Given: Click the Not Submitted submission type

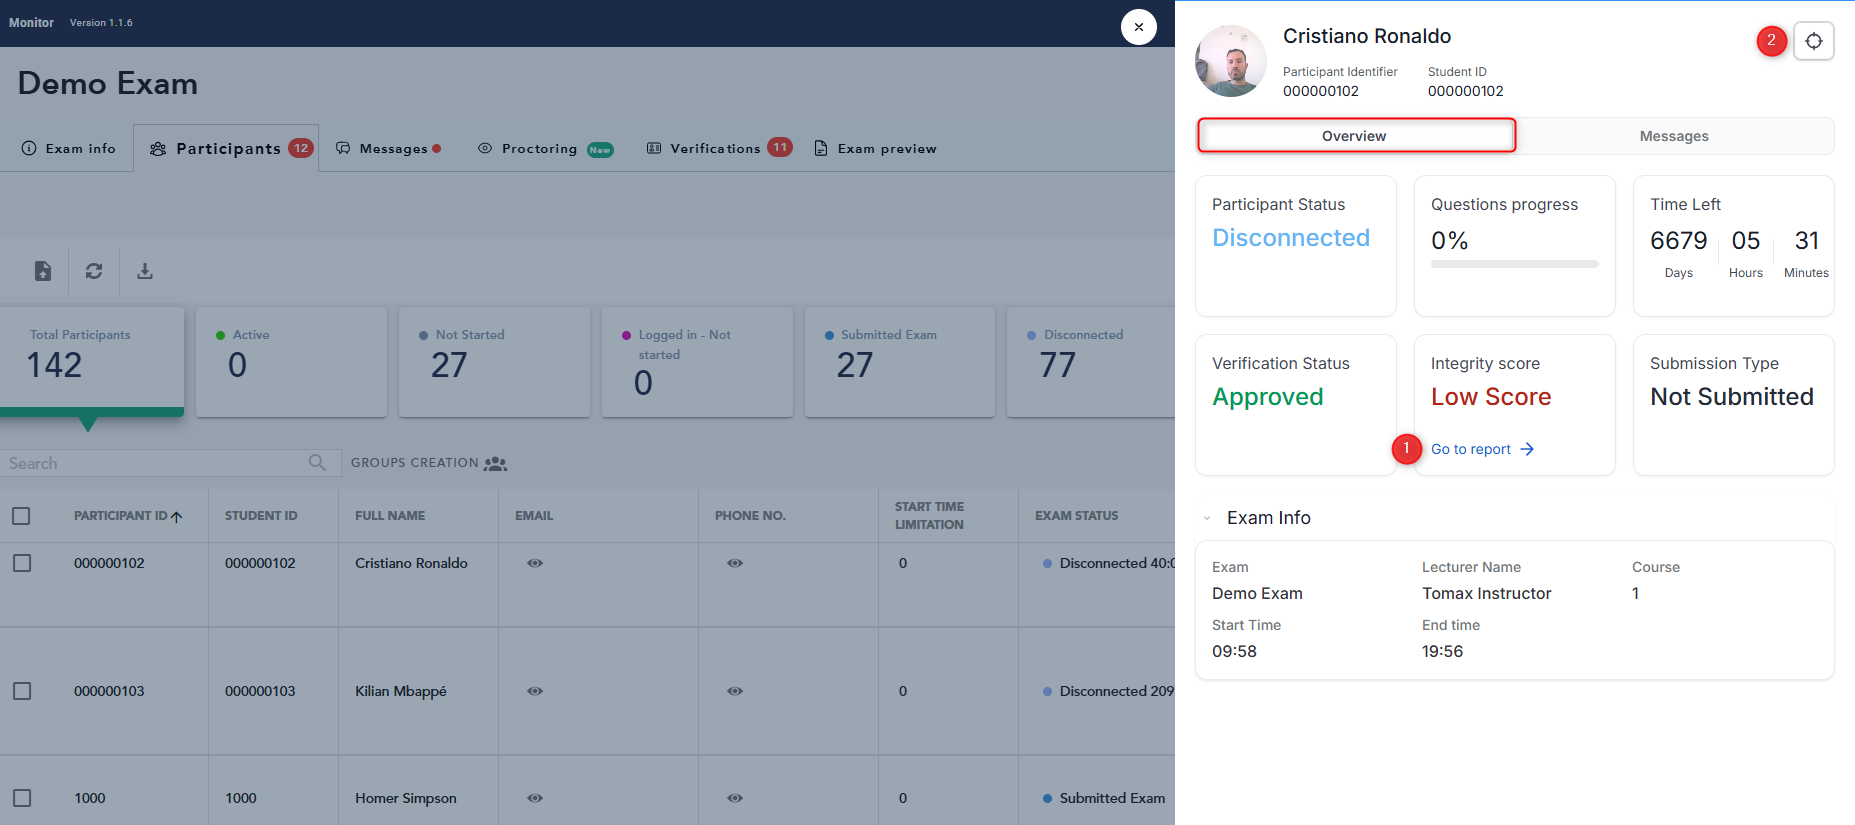Looking at the screenshot, I should coord(1732,397).
